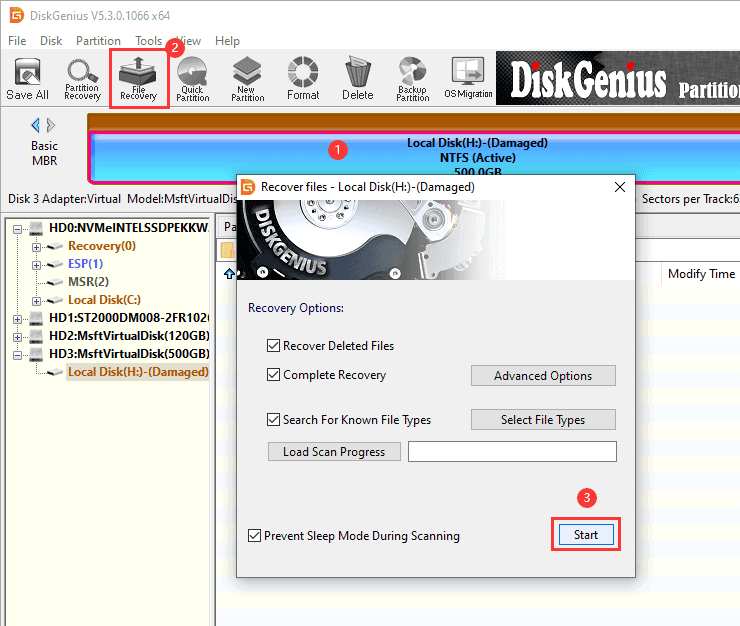Open the Disk menu
Image resolution: width=740 pixels, height=626 pixels.
coord(51,41)
